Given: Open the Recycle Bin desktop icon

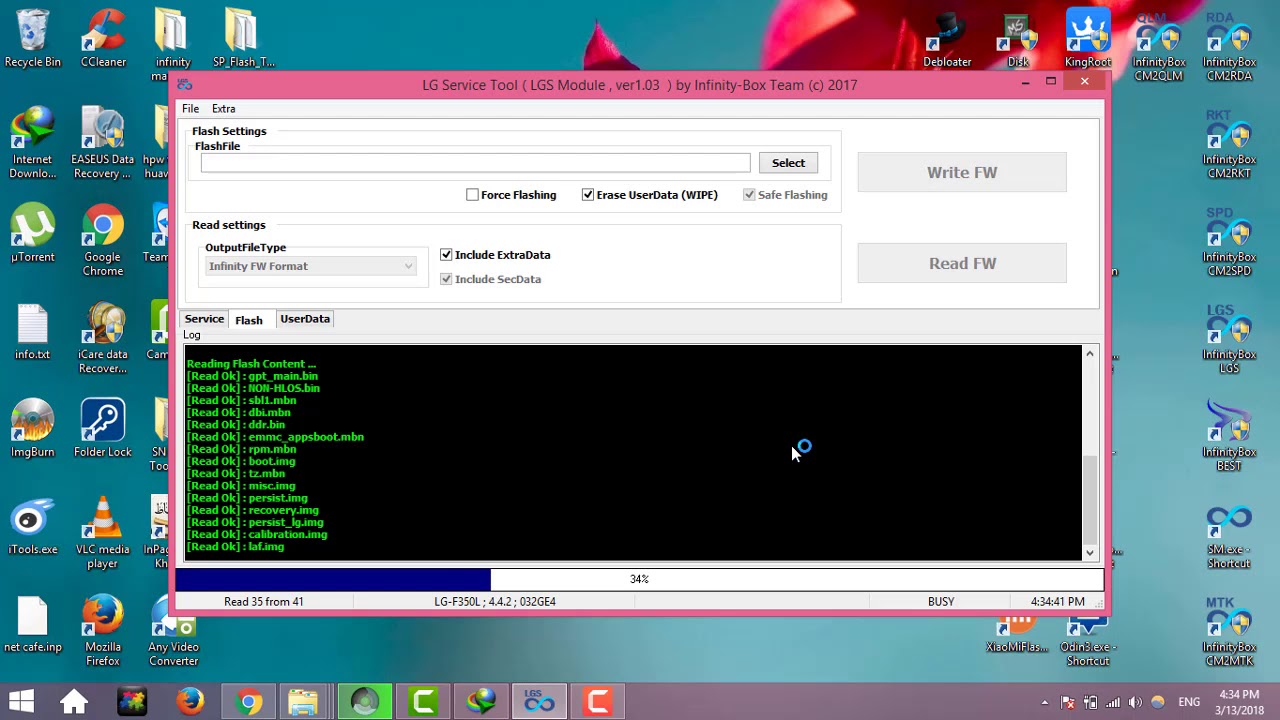Looking at the screenshot, I should [x=32, y=38].
